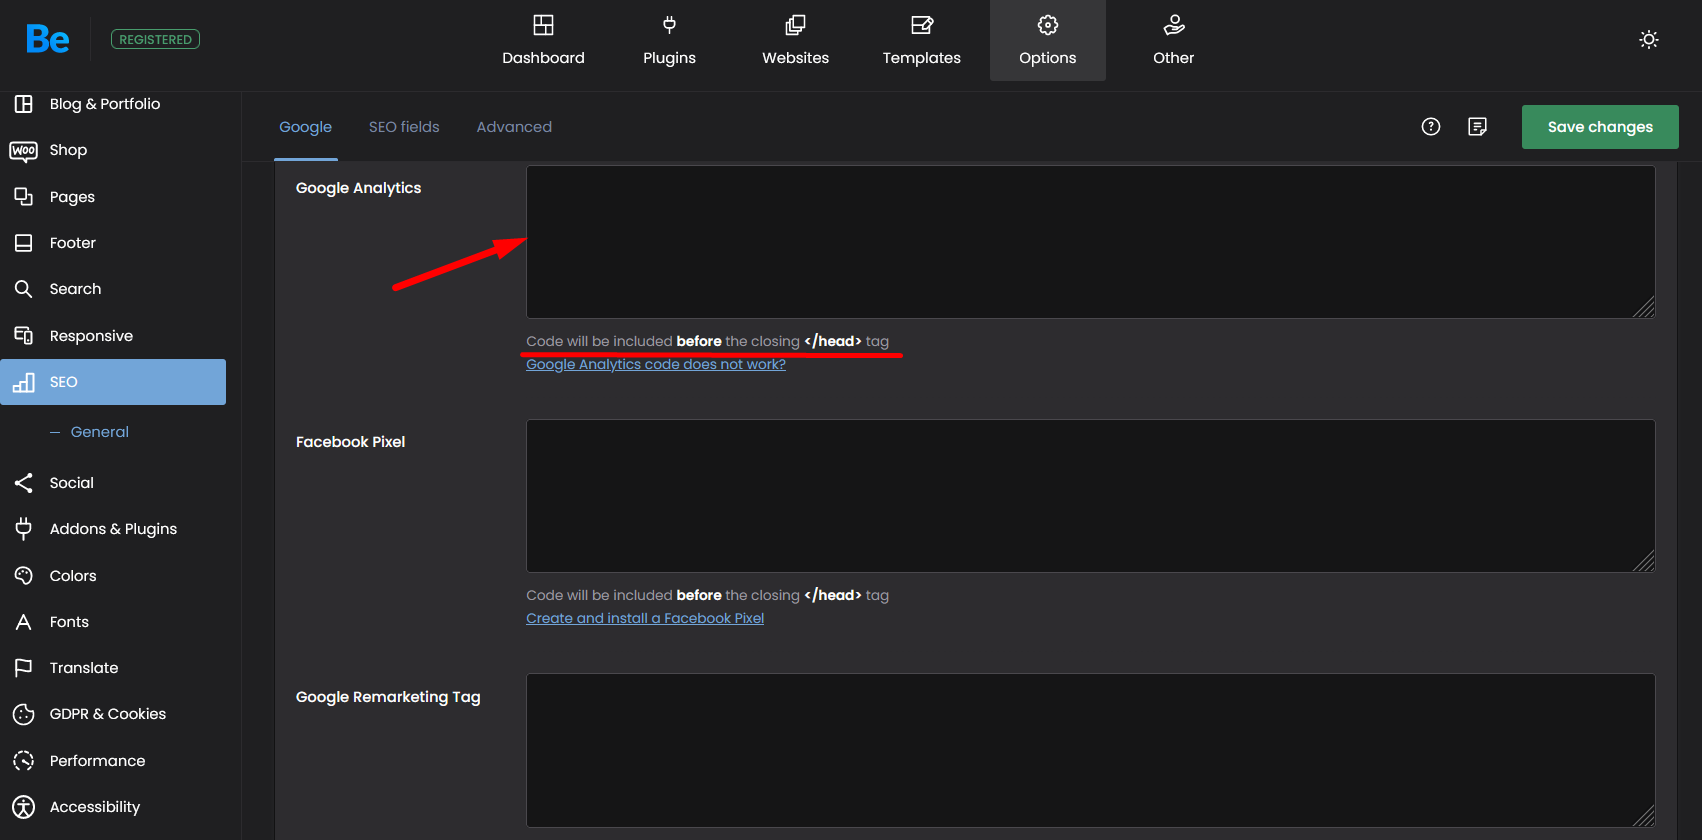Viewport: 1702px width, 840px height.
Task: Open the Footer sidebar label
Action: (73, 243)
